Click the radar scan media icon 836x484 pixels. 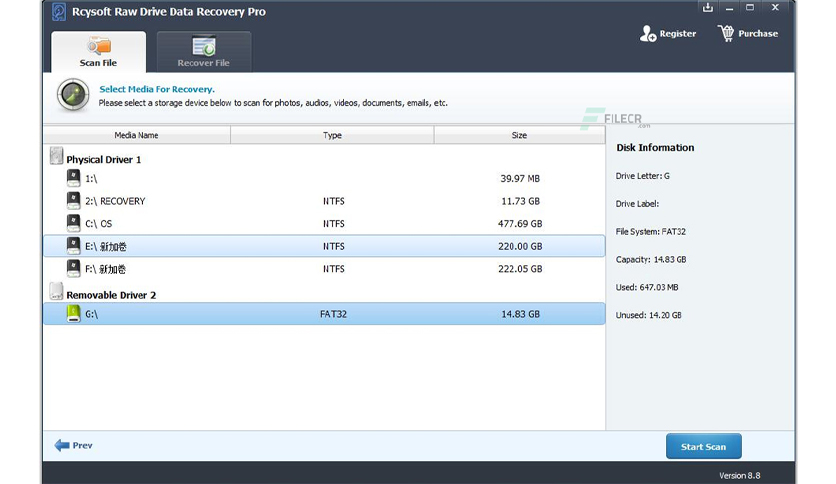73,95
